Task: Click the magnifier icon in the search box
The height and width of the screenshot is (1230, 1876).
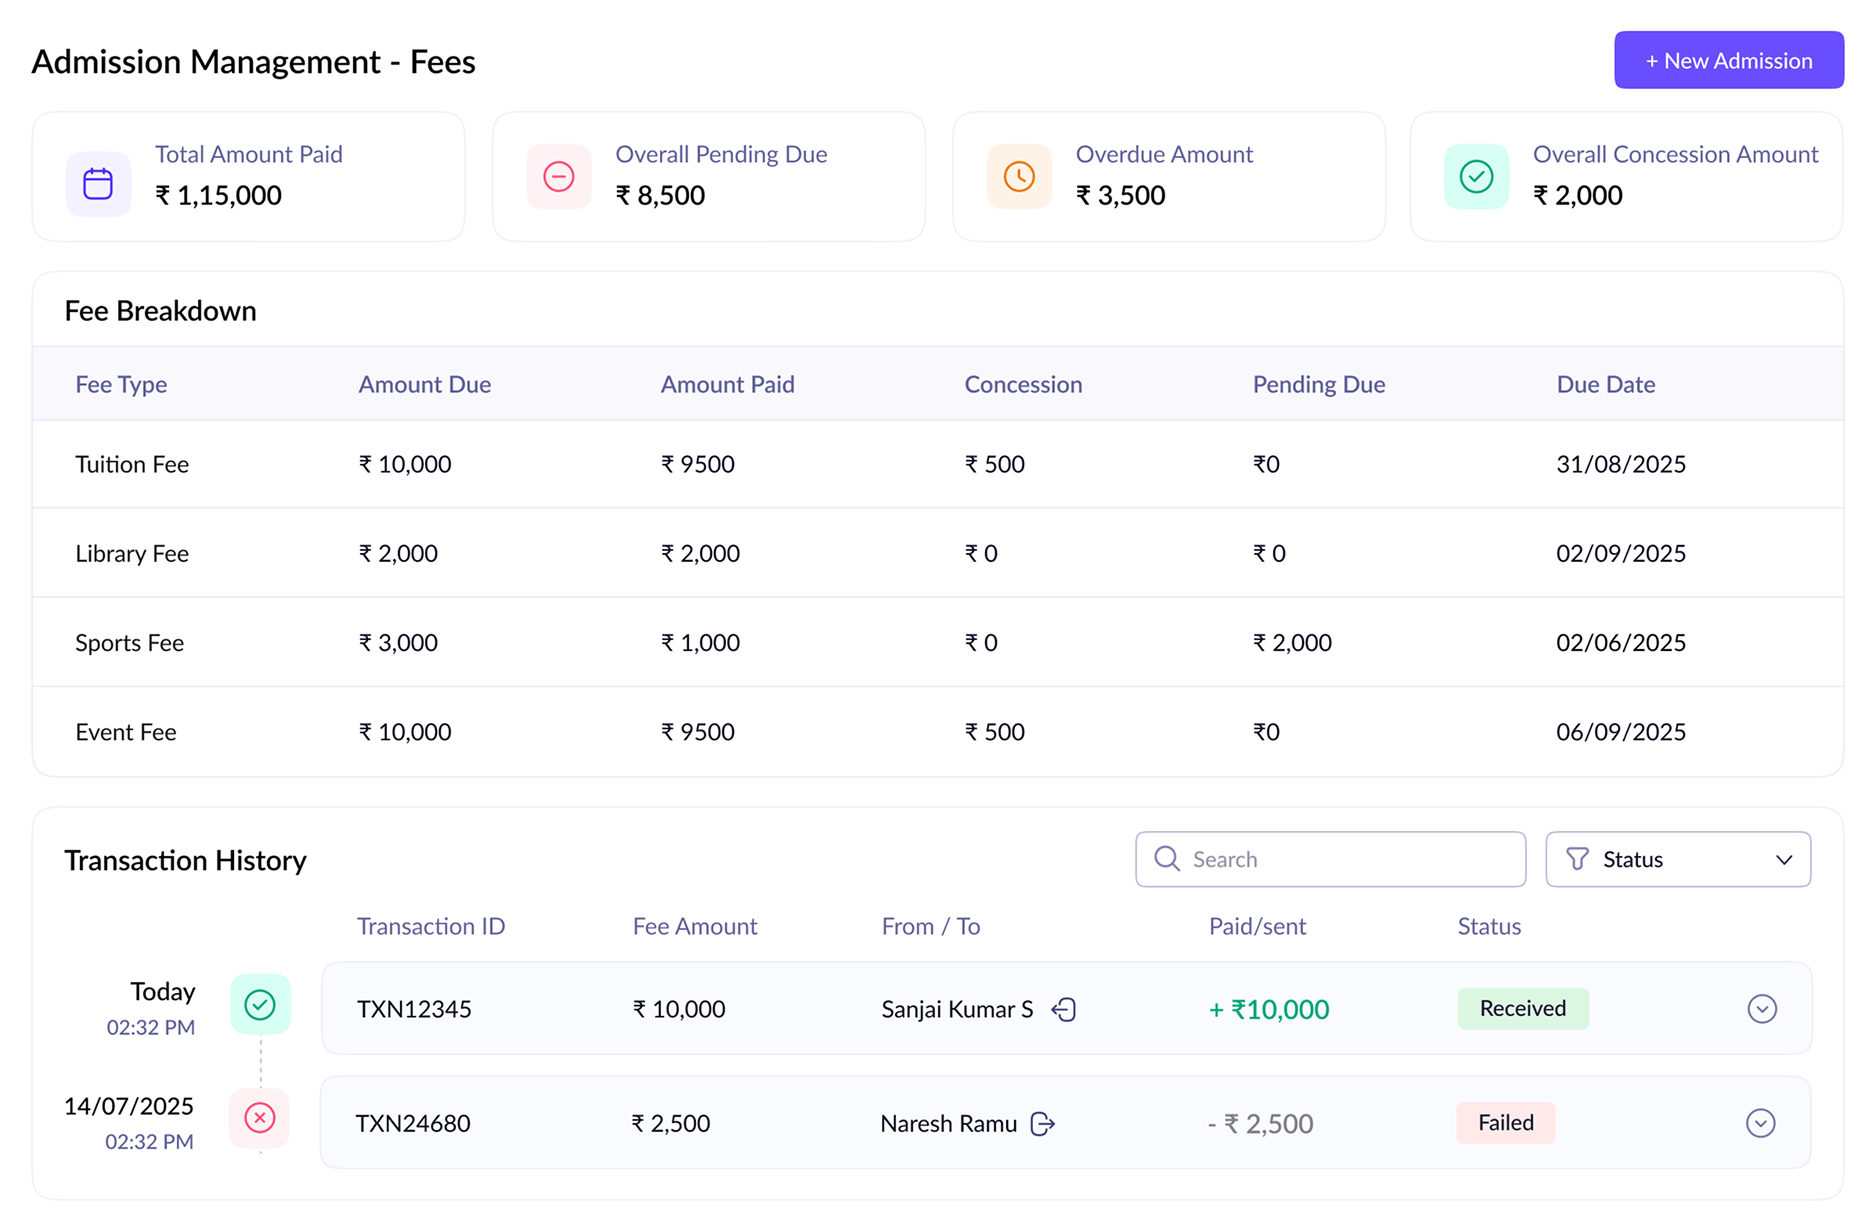Action: pyautogui.click(x=1166, y=859)
